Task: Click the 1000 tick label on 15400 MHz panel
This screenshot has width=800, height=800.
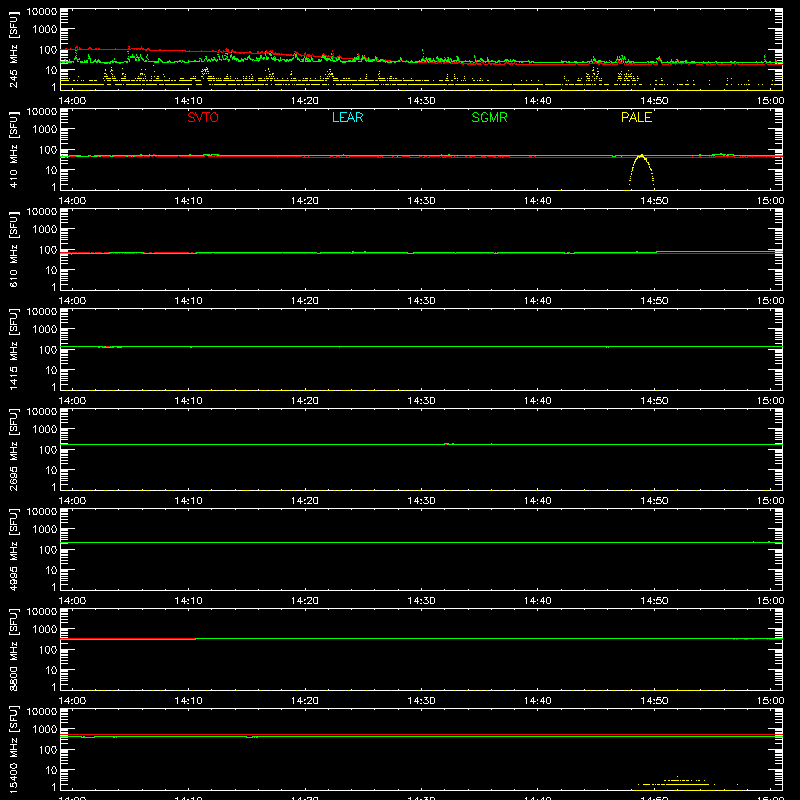Action: 45,729
